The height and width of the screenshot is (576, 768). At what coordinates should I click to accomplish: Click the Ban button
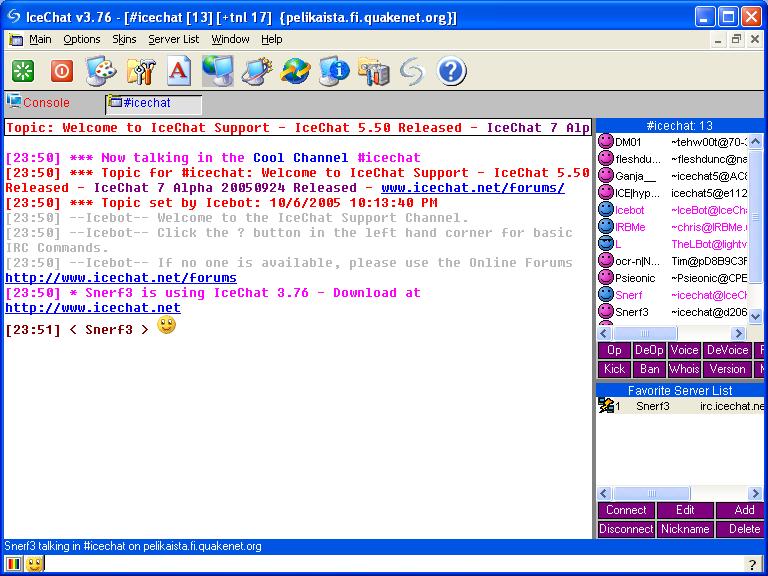(x=648, y=369)
